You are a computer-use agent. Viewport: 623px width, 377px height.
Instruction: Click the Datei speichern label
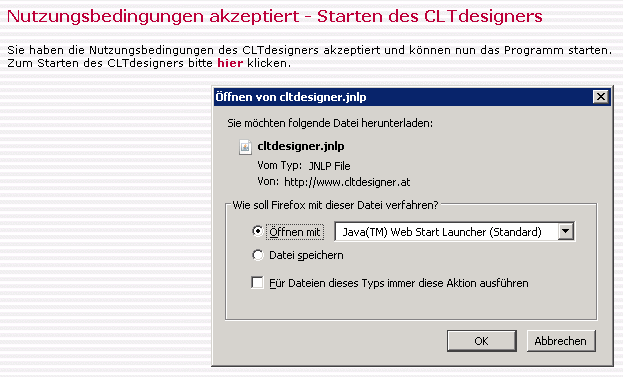click(x=306, y=255)
